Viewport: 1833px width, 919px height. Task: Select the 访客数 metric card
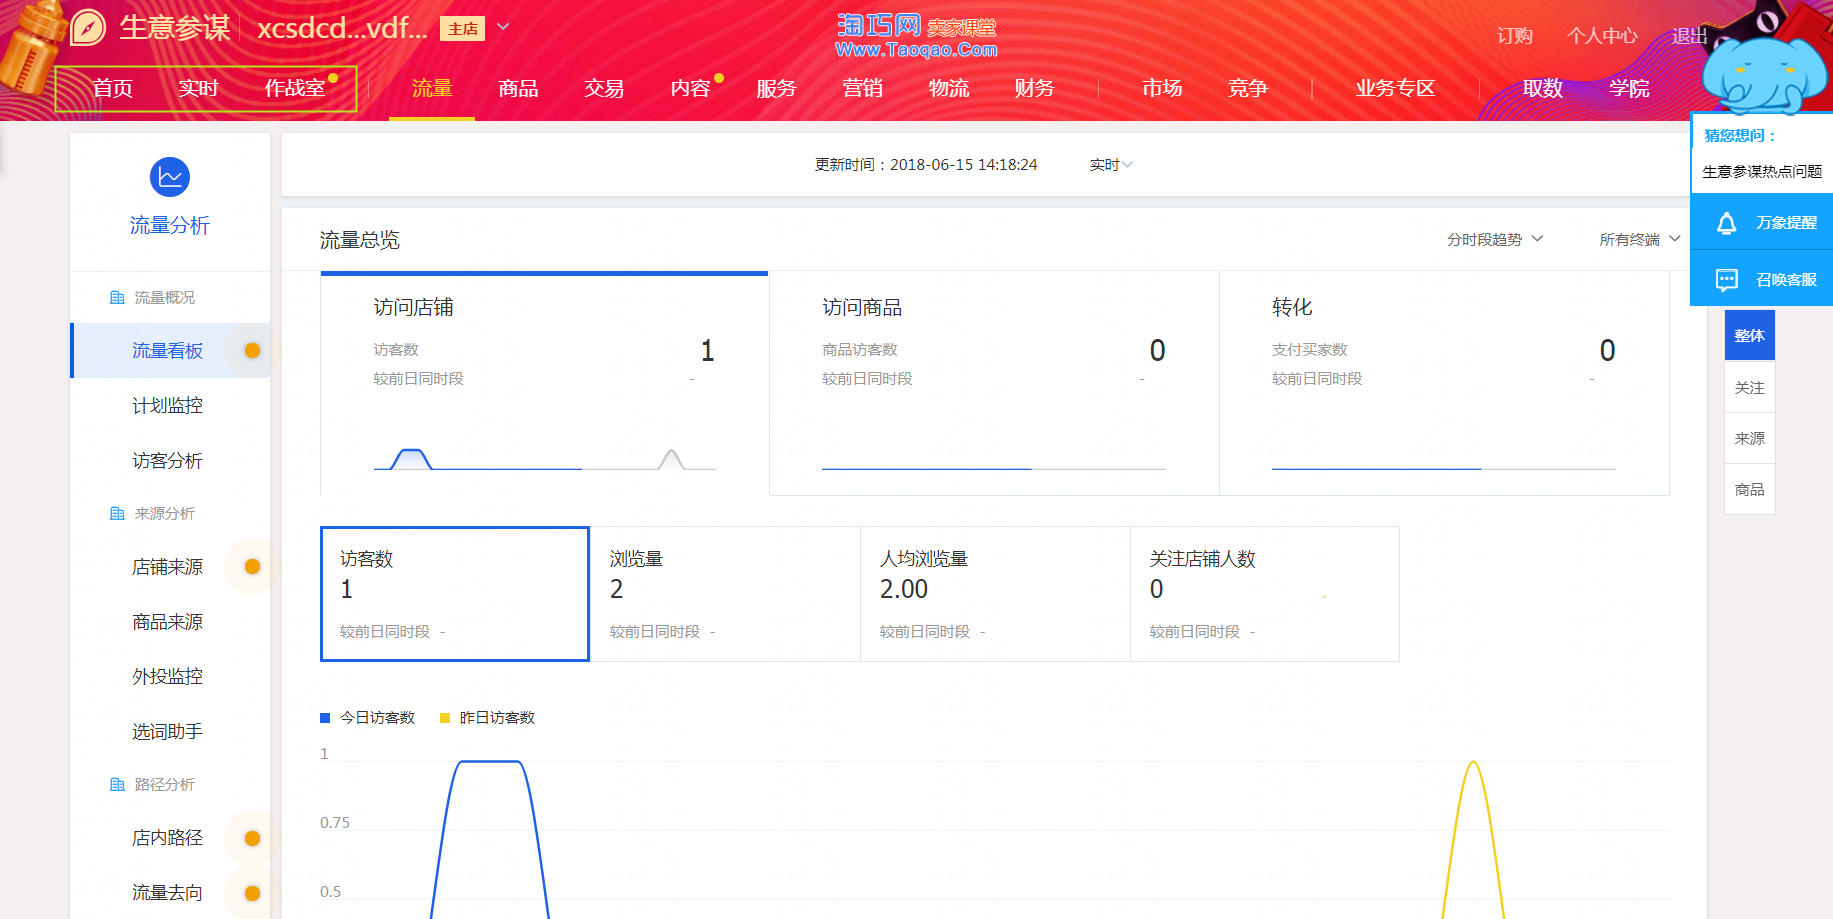455,594
